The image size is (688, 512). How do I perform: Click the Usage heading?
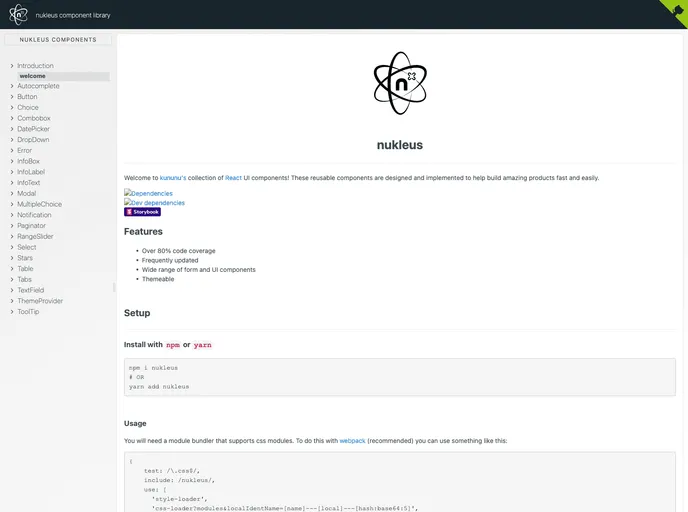pyautogui.click(x=135, y=423)
